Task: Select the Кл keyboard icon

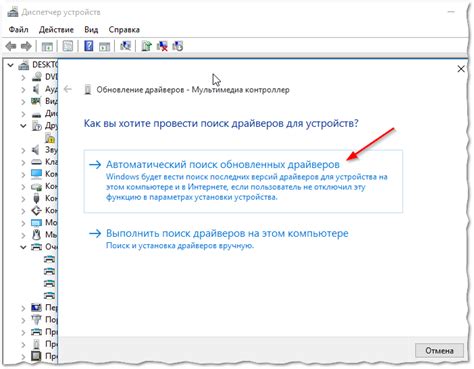Action: [x=36, y=162]
